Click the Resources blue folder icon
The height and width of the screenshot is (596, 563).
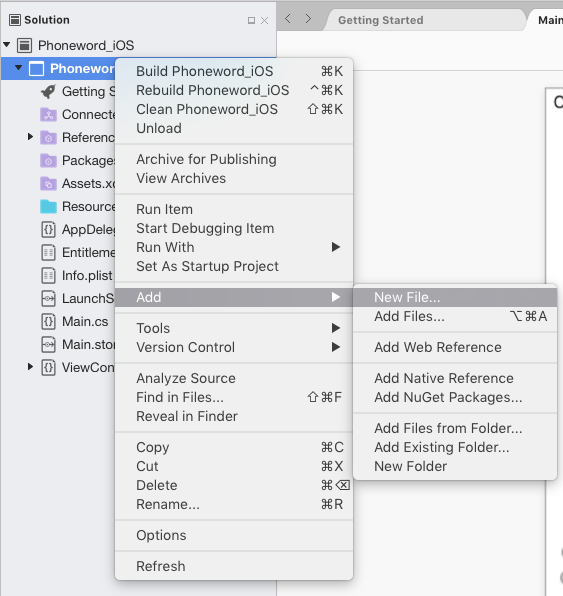pos(48,207)
